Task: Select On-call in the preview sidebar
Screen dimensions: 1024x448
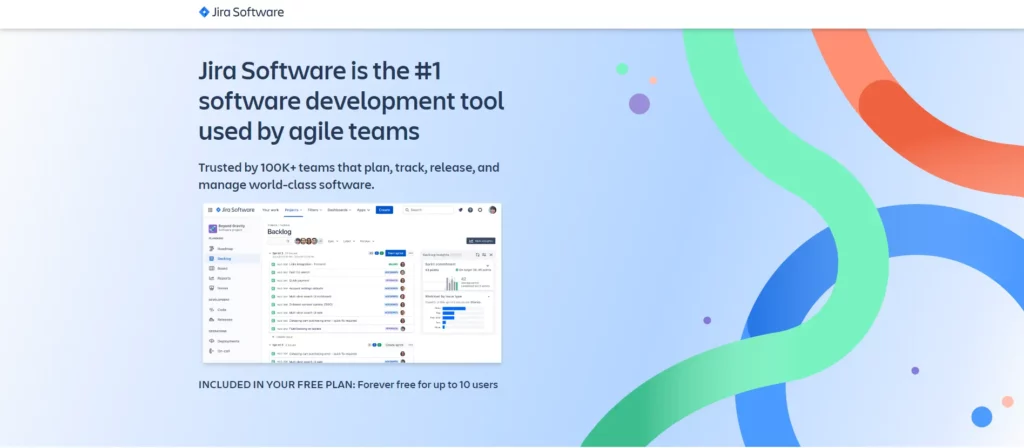Action: pyautogui.click(x=219, y=351)
